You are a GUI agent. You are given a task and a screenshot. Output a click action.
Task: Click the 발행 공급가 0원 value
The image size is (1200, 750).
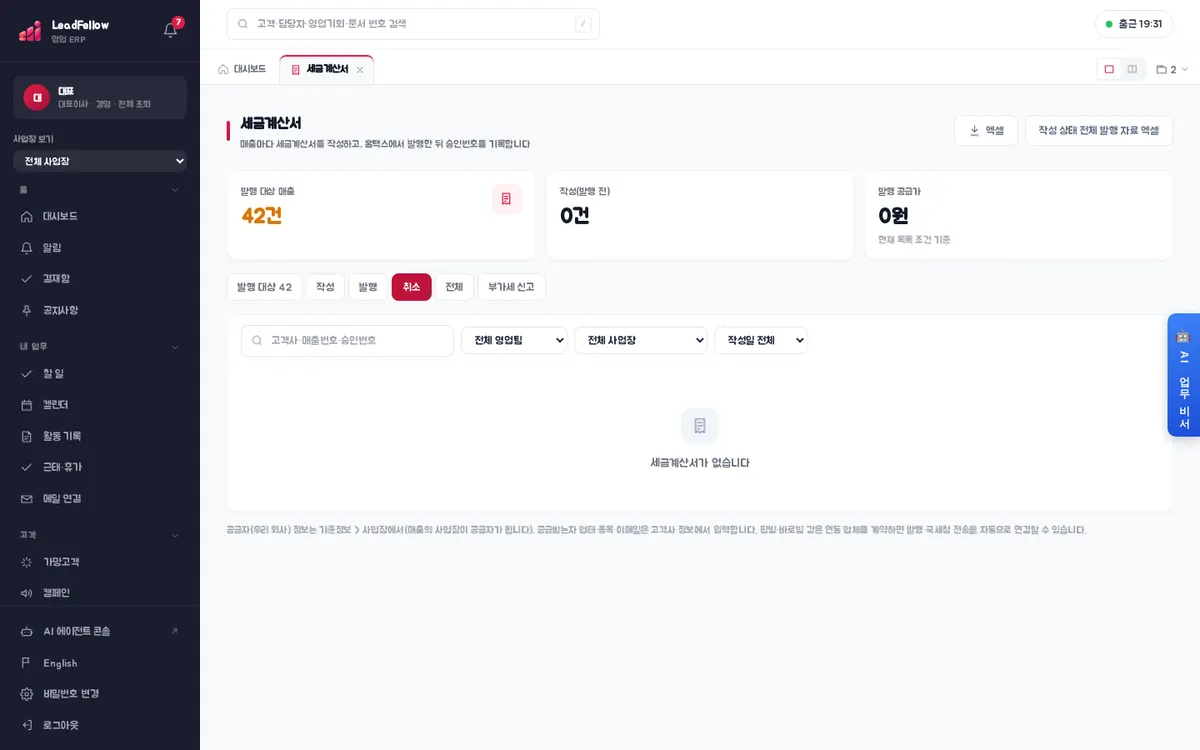(893, 215)
